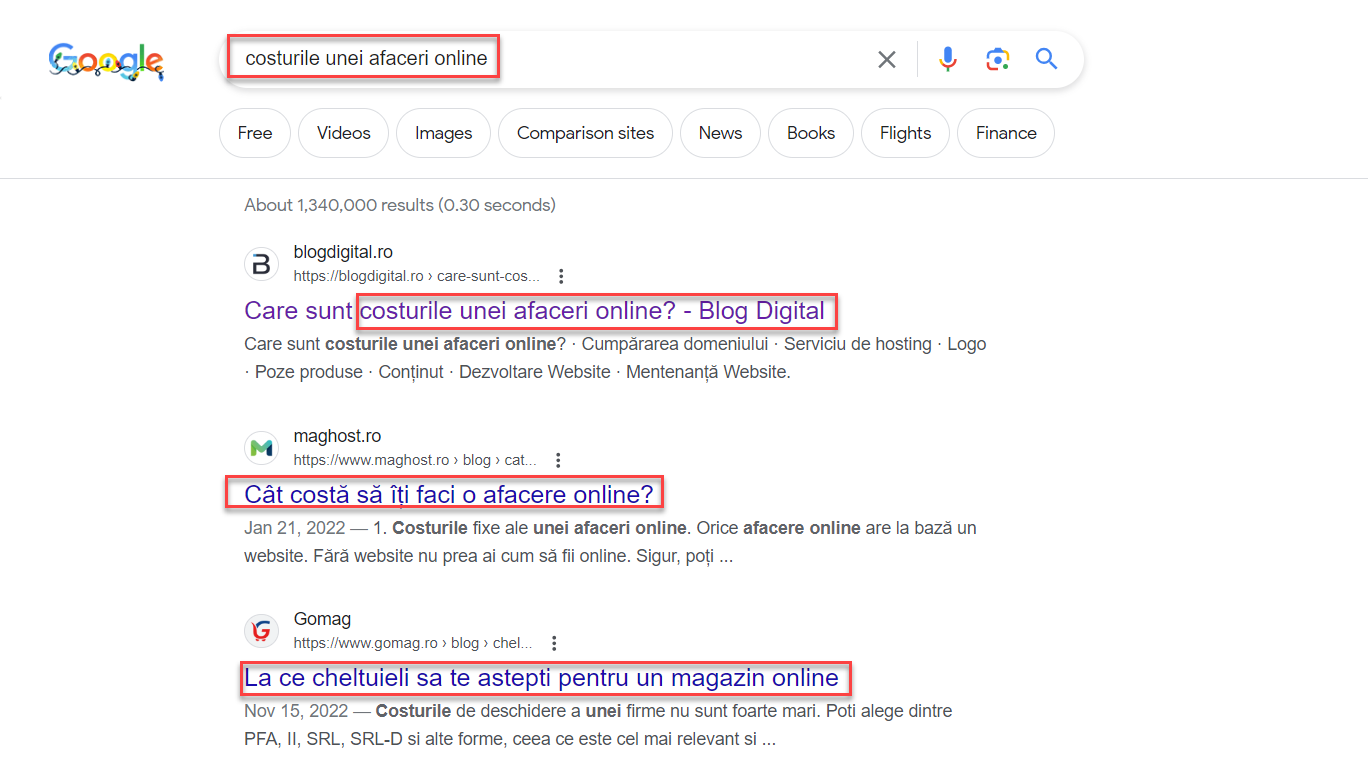Click the Gomag site favicon
Screen dimensions: 1368x778
[x=261, y=630]
